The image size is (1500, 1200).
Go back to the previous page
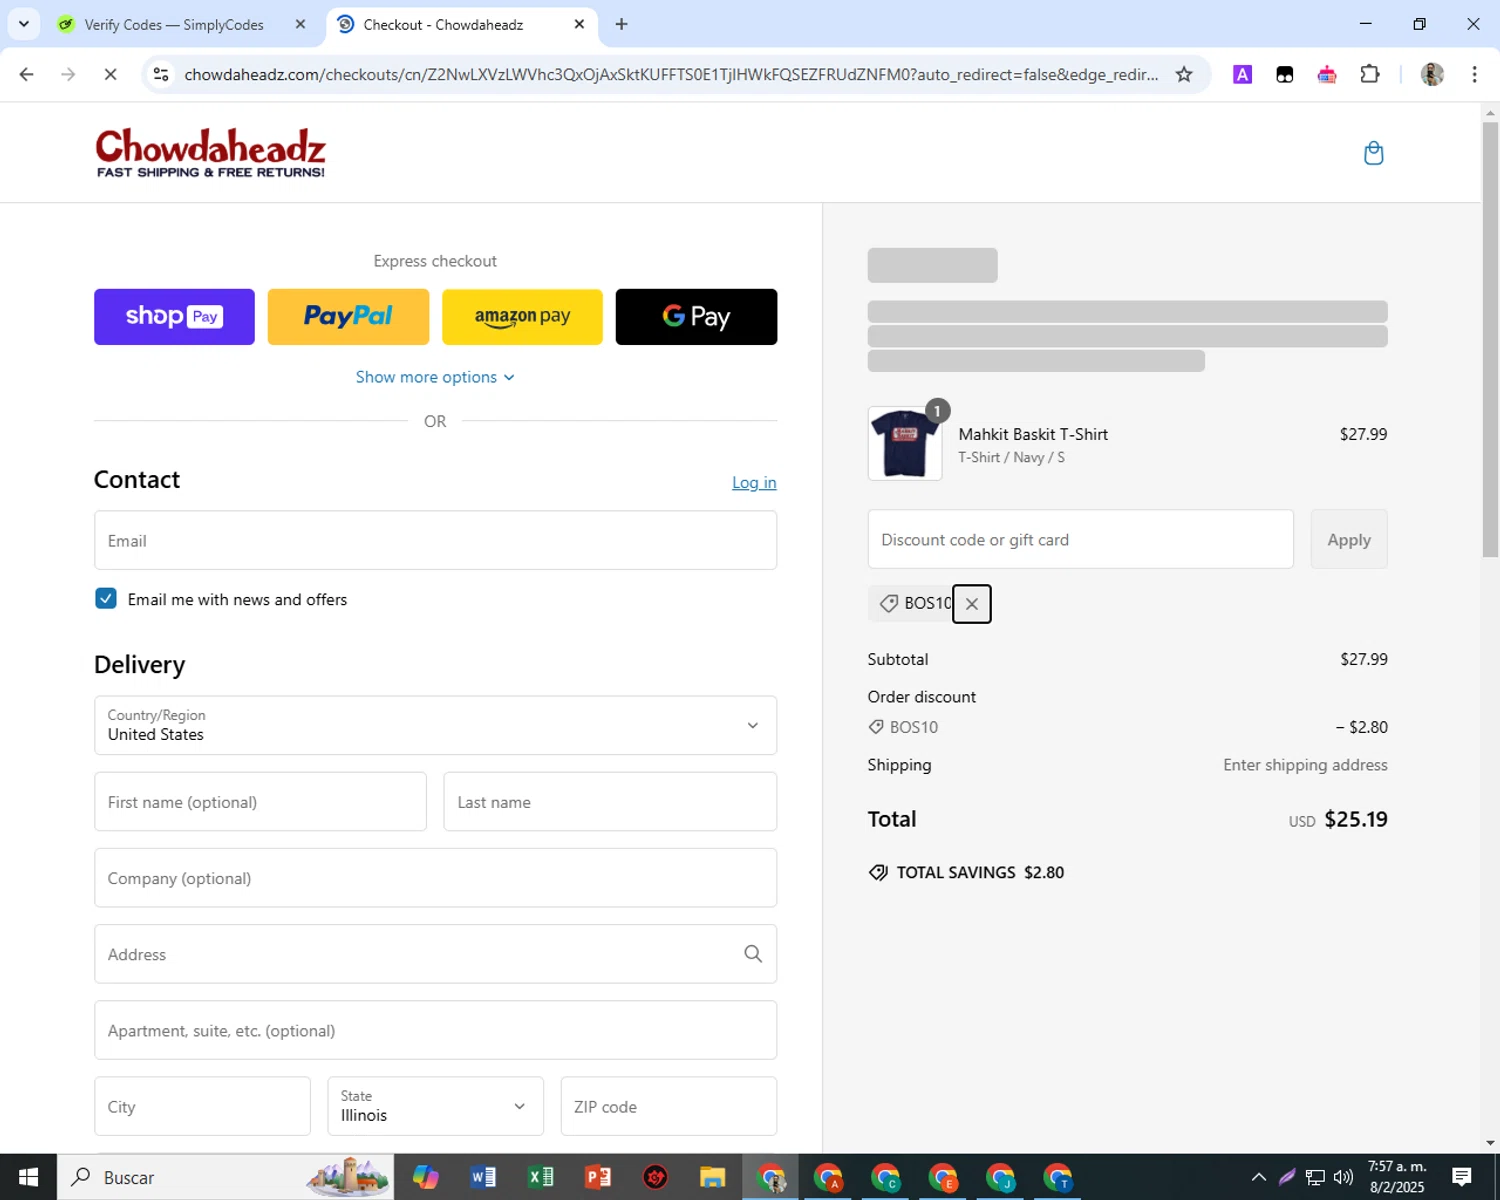pyautogui.click(x=27, y=74)
